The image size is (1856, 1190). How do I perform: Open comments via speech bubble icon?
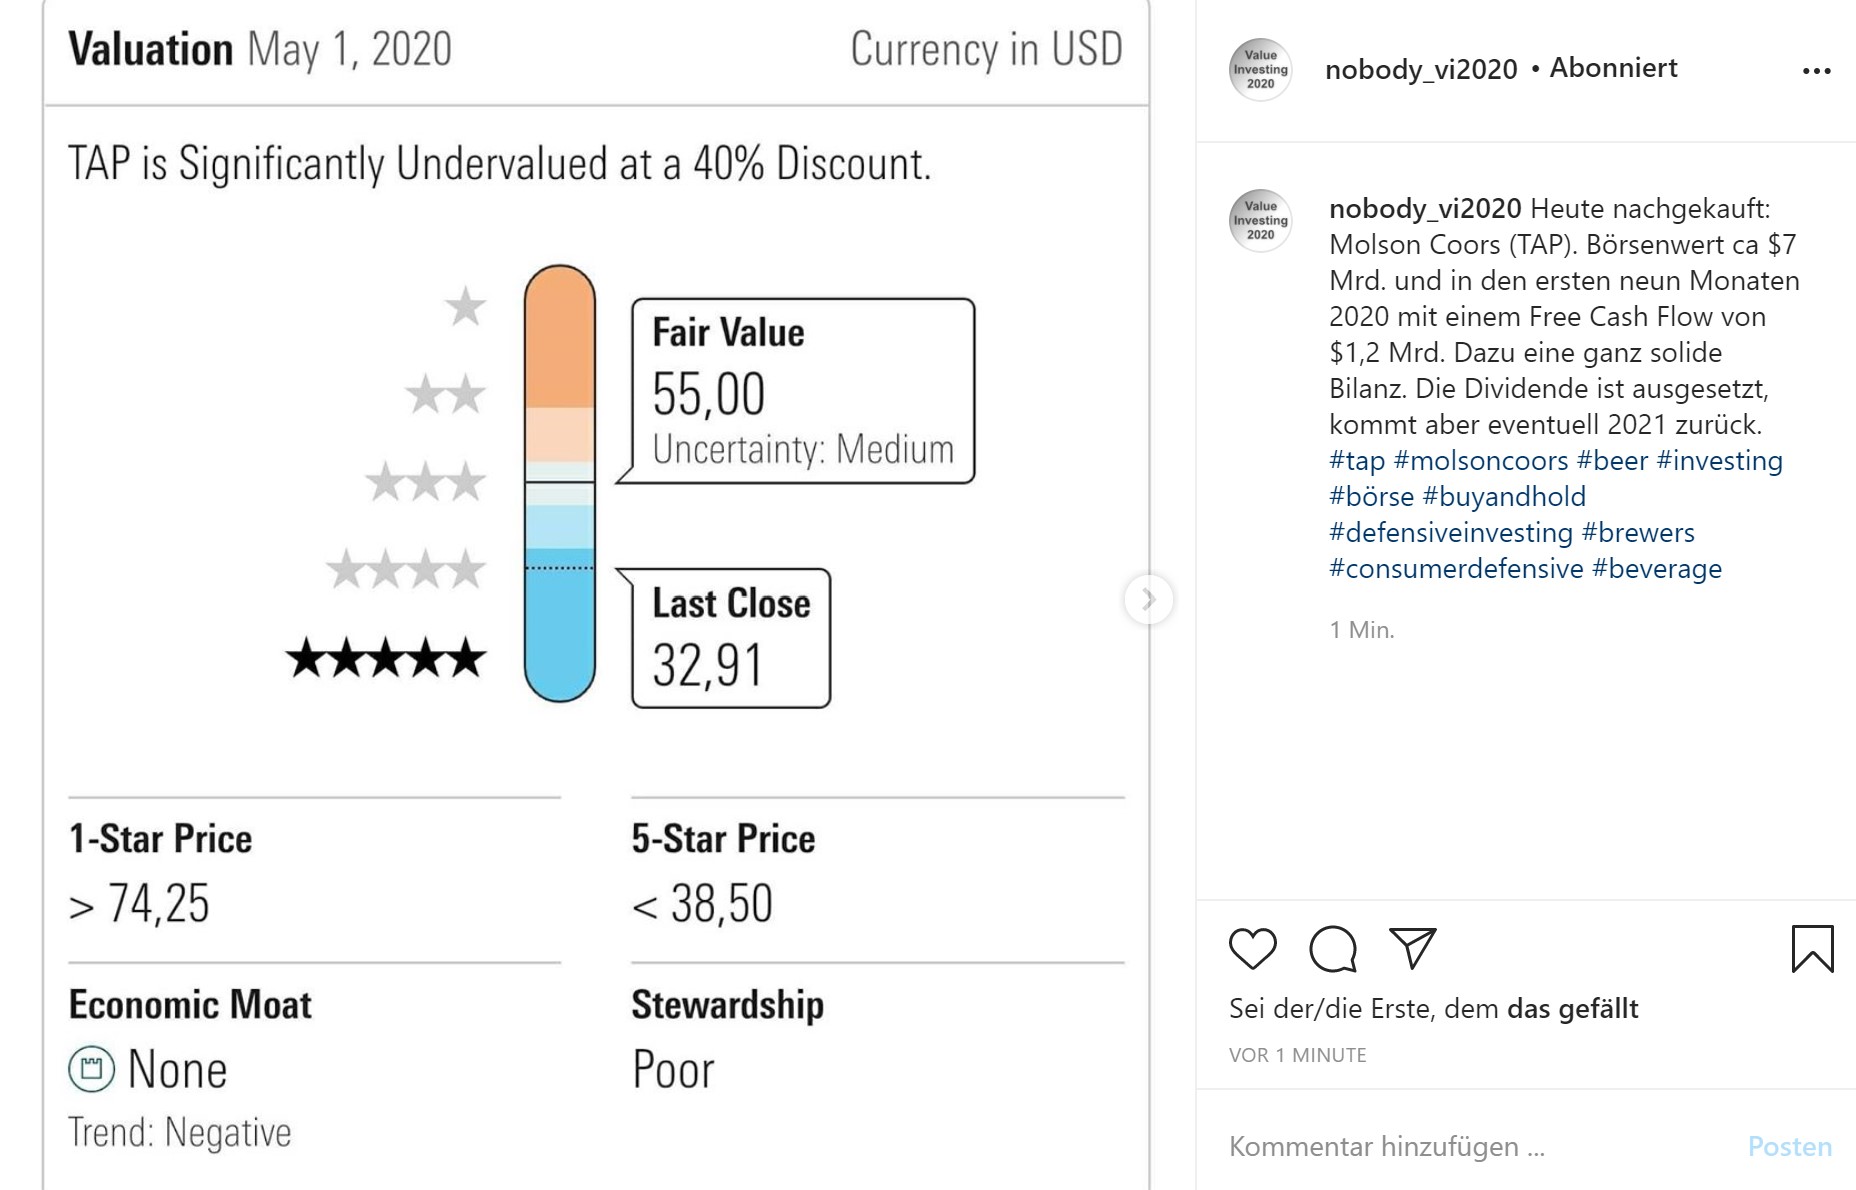point(1333,948)
